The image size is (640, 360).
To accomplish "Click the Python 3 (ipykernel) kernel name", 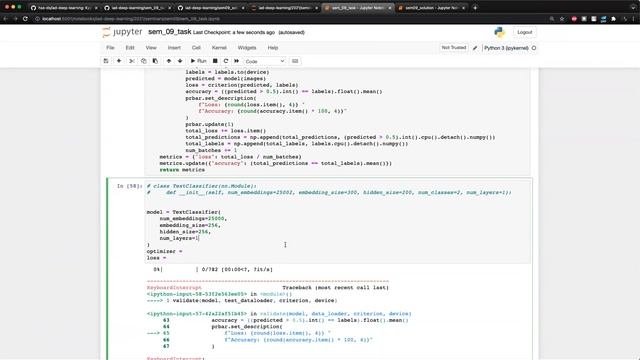I will point(506,48).
